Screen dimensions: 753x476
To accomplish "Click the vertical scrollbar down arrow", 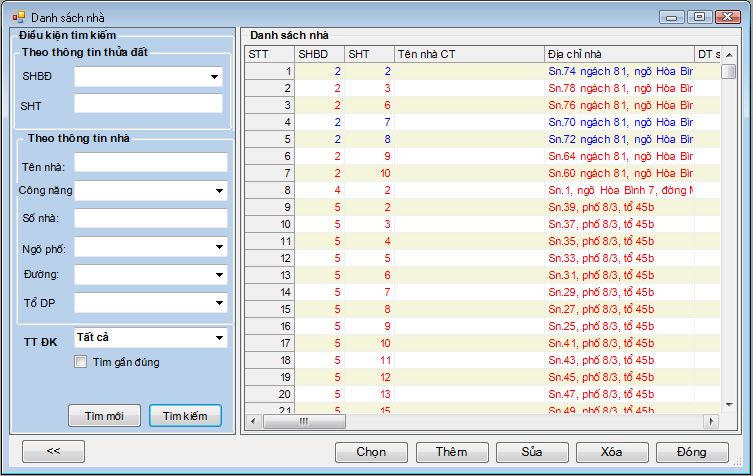I will point(729,404).
